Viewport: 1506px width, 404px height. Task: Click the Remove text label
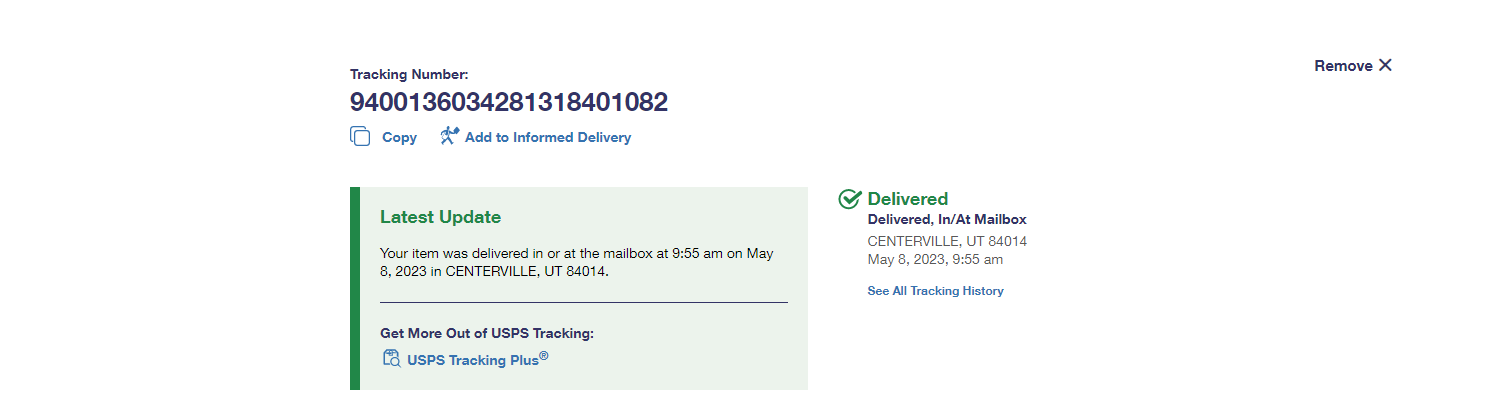[x=1343, y=66]
